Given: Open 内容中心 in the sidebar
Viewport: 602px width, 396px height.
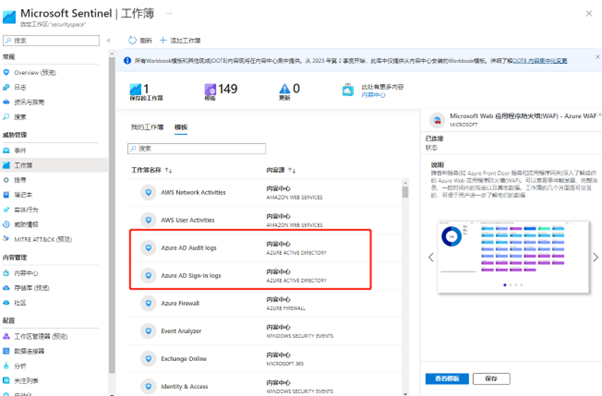Looking at the screenshot, I should [26, 273].
